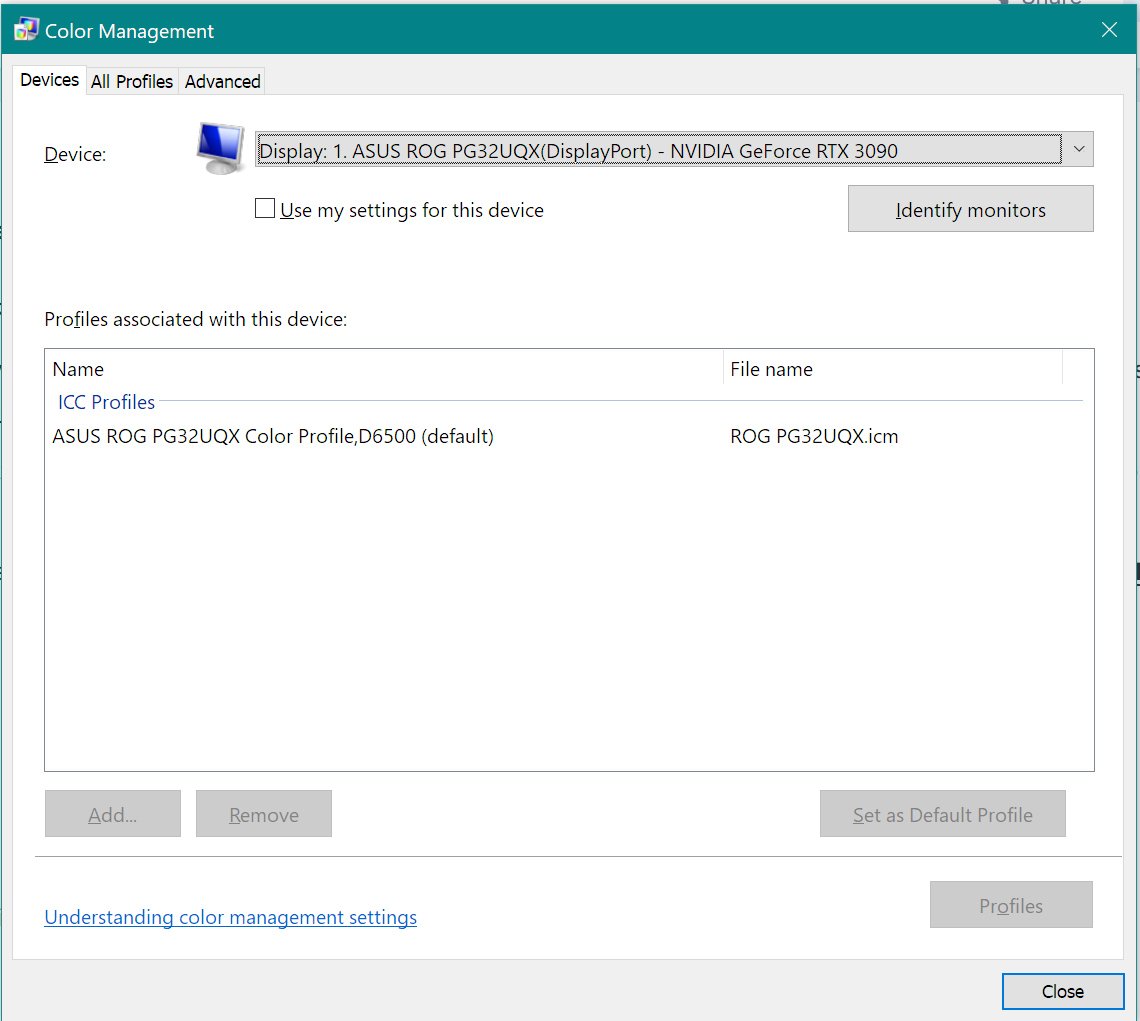Select ASUS ROG PG32UQX Color Profile row
This screenshot has width=1140, height=1021.
tap(569, 436)
